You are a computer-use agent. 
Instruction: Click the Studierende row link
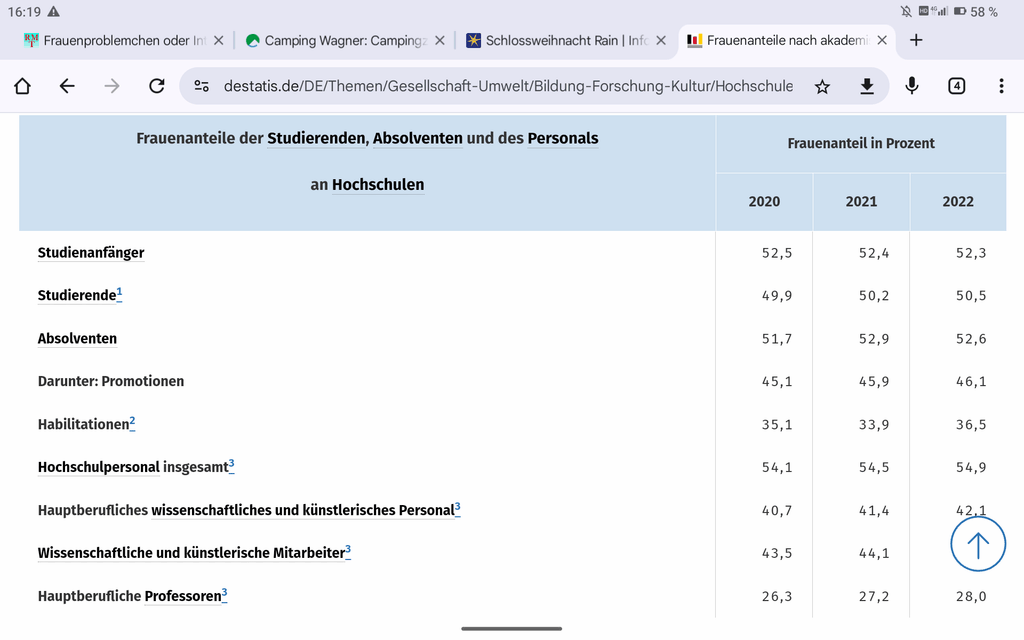click(x=77, y=295)
